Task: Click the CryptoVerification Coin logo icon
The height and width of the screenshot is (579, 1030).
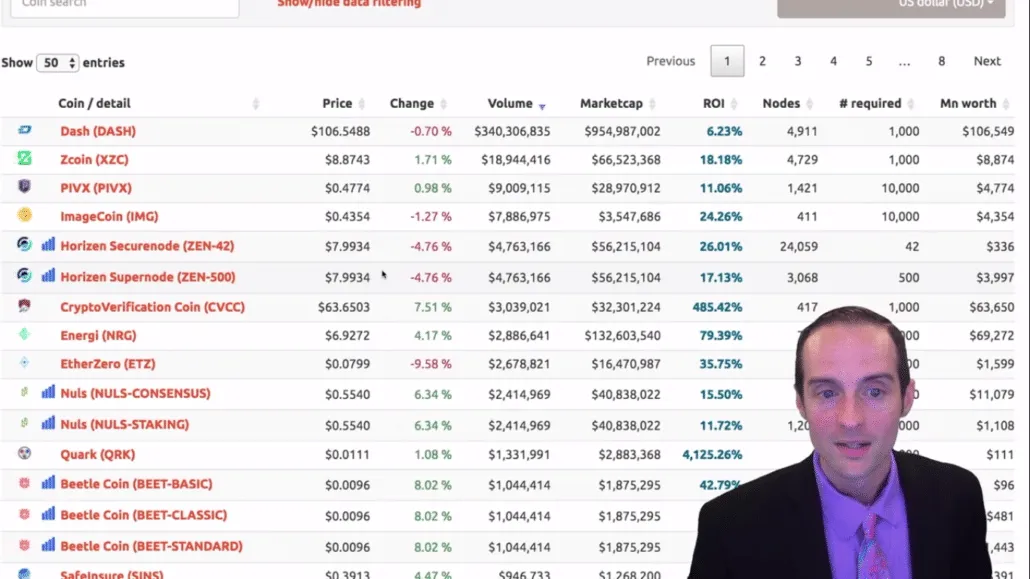Action: click(24, 305)
